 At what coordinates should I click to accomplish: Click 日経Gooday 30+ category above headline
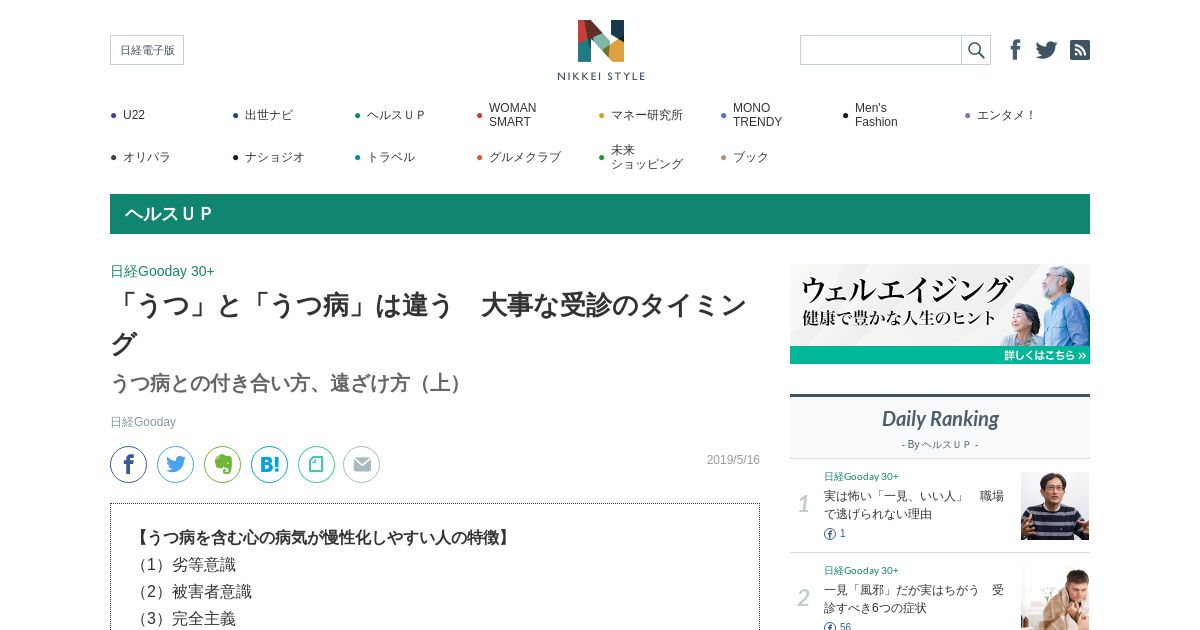pyautogui.click(x=162, y=271)
